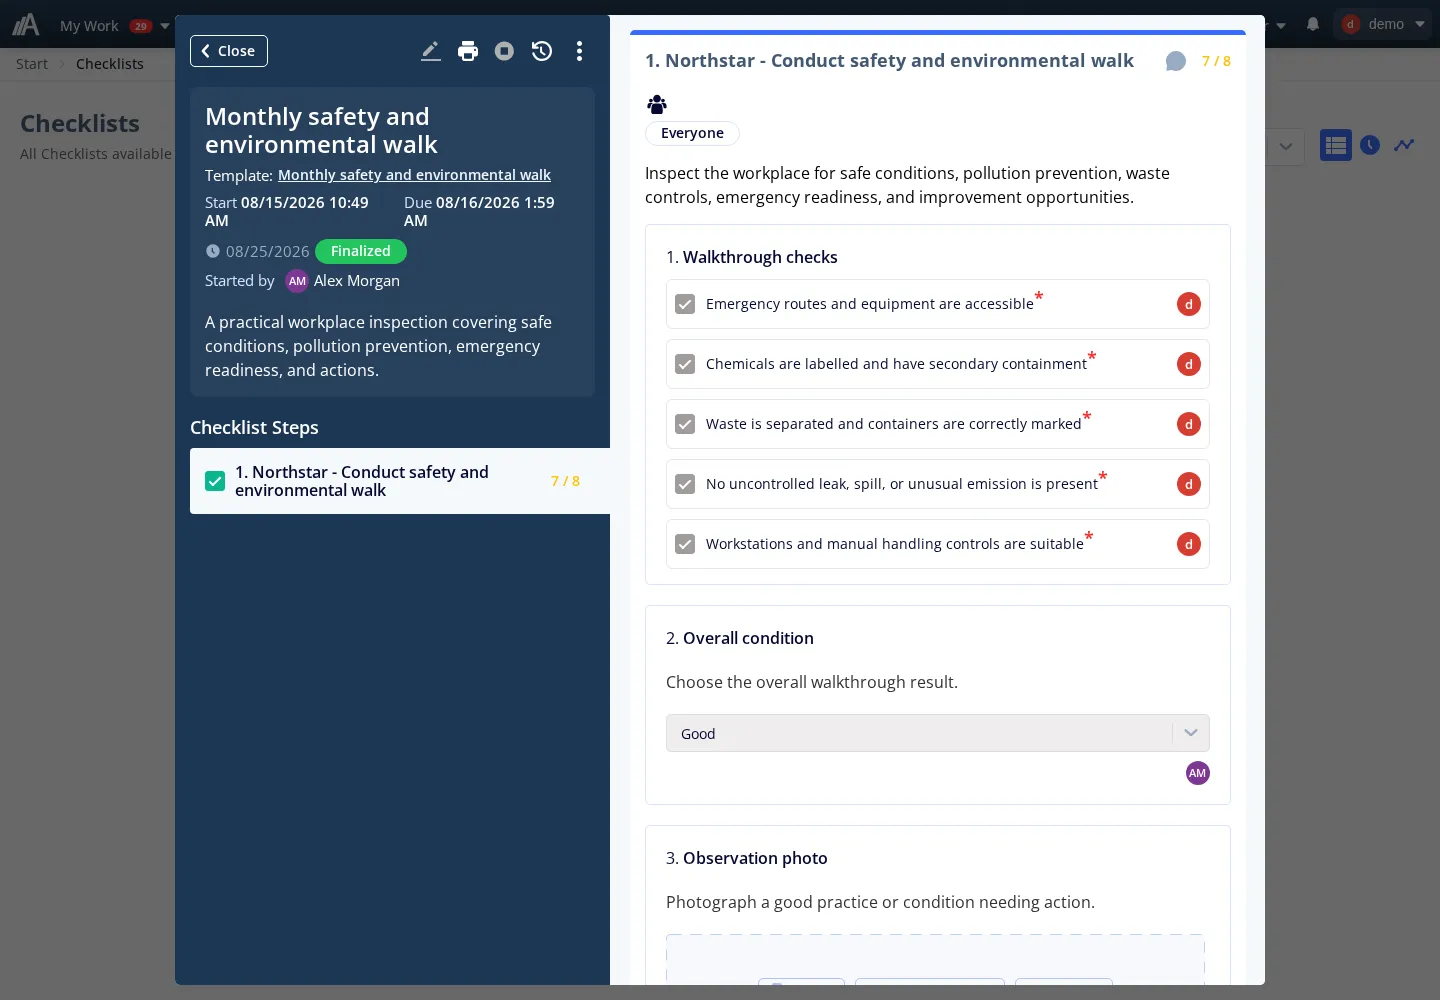The width and height of the screenshot is (1440, 1000).
Task: Click the Alex Morgan starter name
Action: (357, 281)
